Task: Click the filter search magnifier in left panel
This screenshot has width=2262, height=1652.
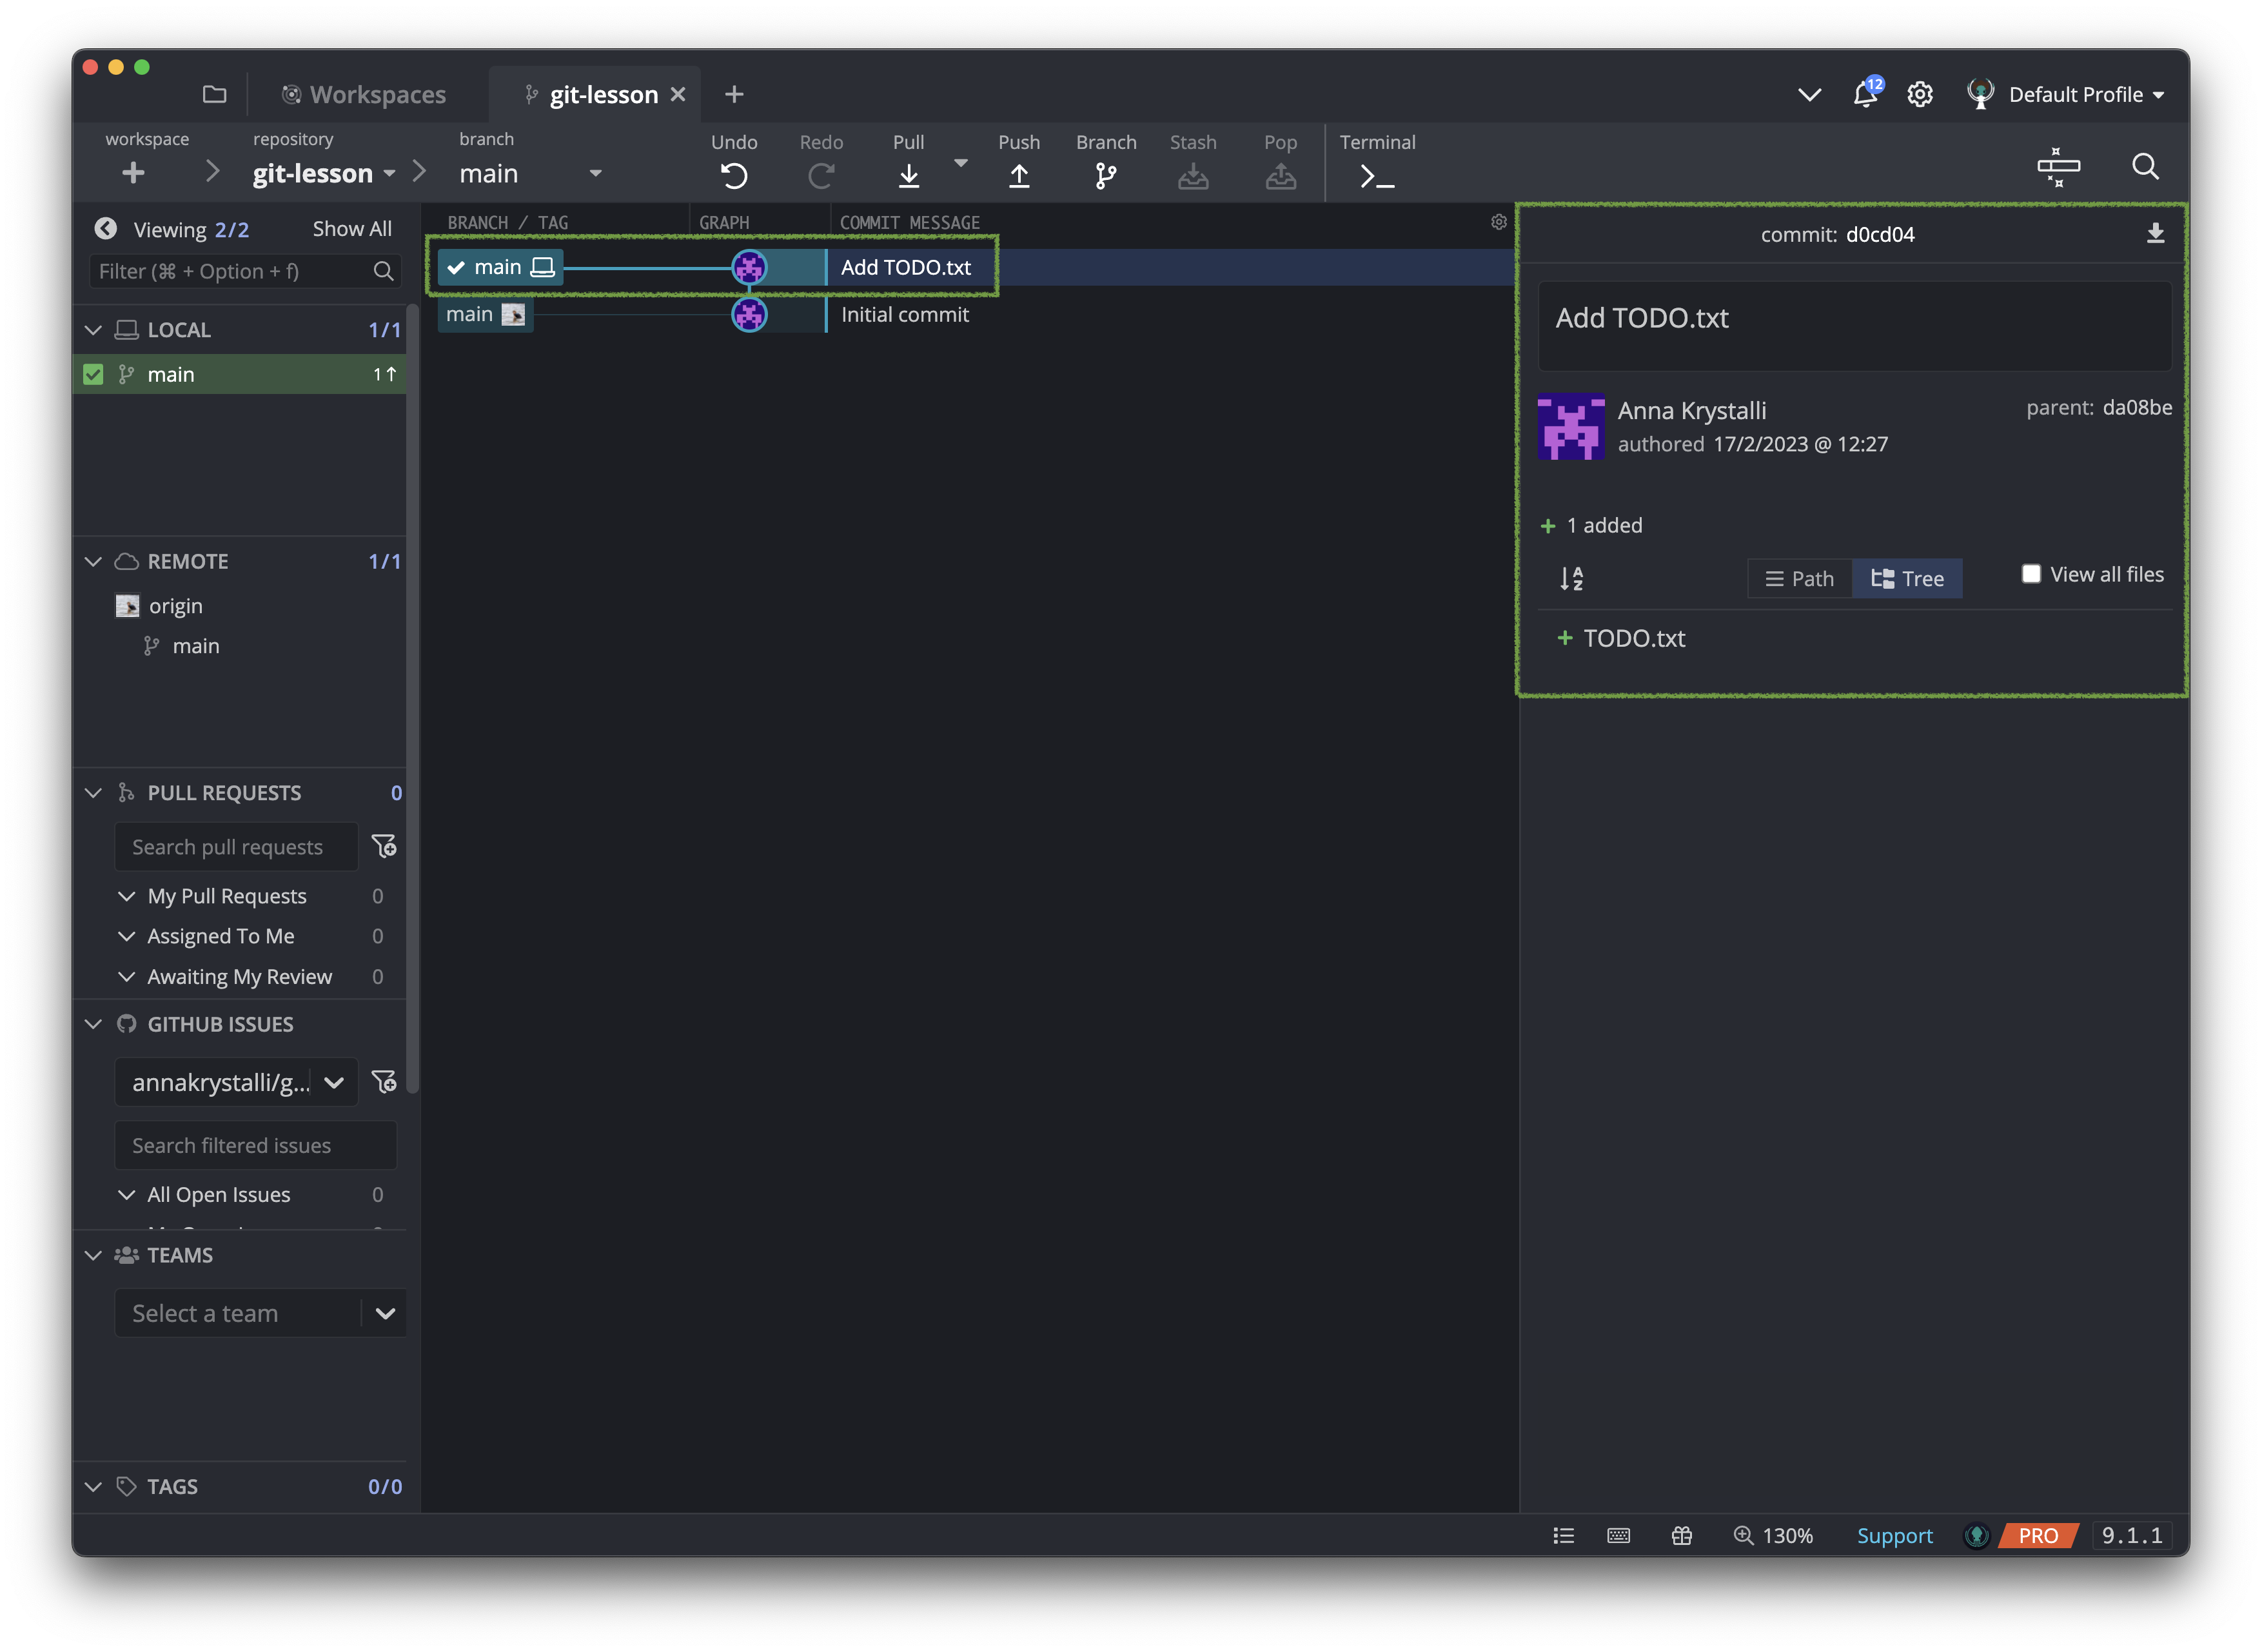Action: pyautogui.click(x=383, y=271)
